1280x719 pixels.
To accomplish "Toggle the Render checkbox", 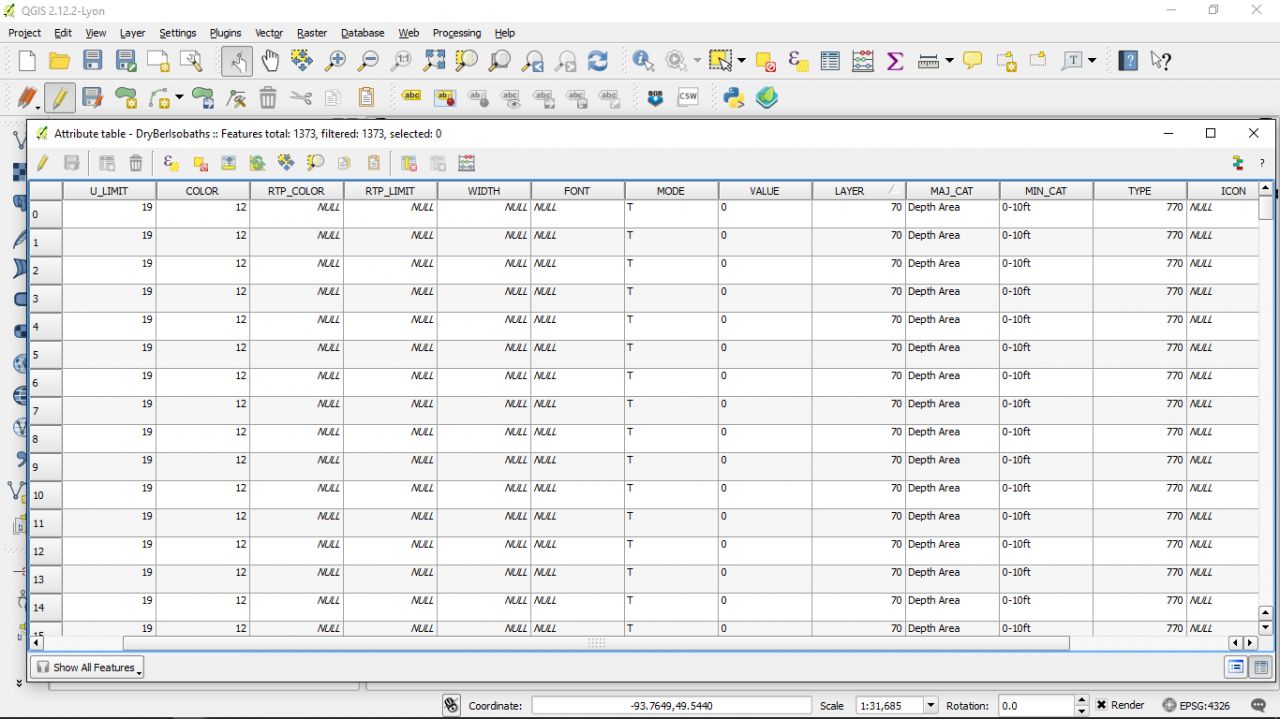I will (1102, 705).
